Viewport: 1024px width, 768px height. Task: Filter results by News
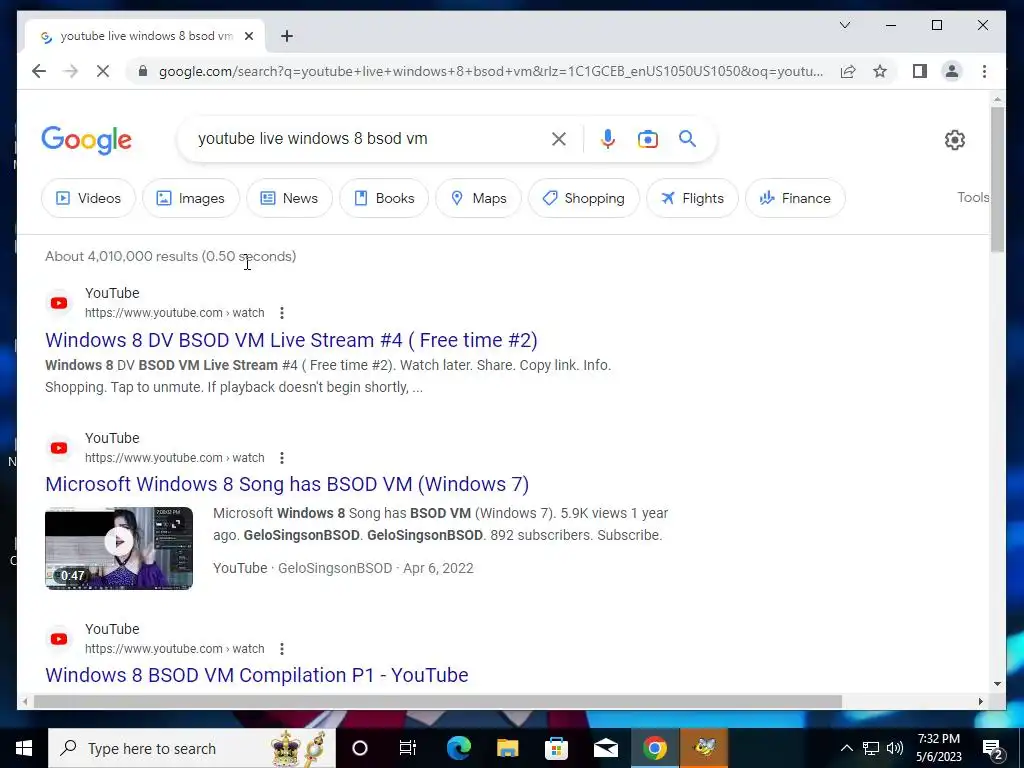[289, 198]
